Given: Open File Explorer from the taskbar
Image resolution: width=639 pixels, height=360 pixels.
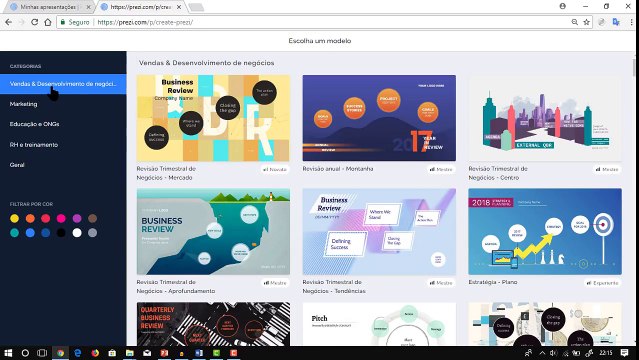Looking at the screenshot, I should 130,353.
